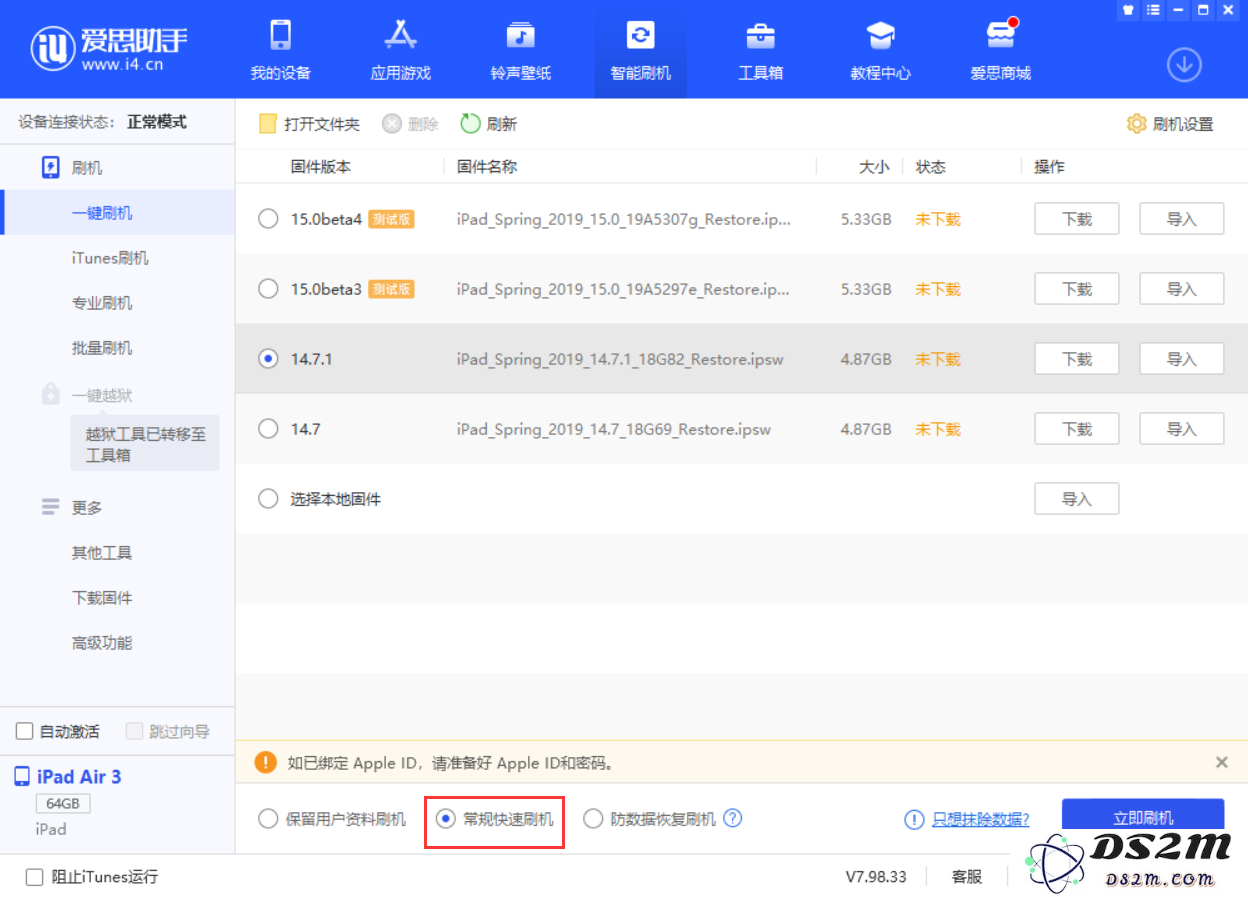This screenshot has height=897, width=1248.
Task: Click the 打开文件夹 folder icon
Action: coord(267,124)
